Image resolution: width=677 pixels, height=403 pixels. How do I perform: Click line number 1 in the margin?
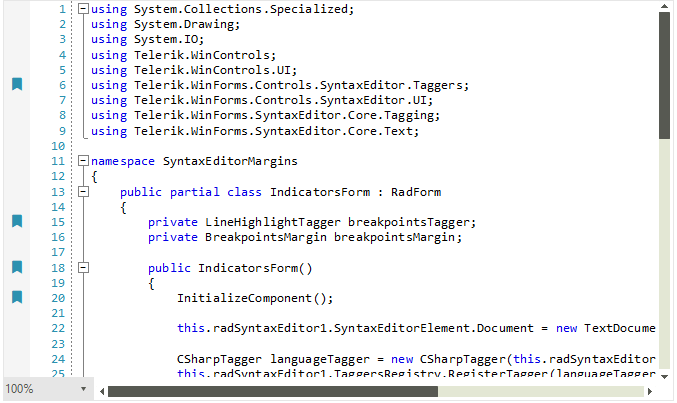[63, 9]
